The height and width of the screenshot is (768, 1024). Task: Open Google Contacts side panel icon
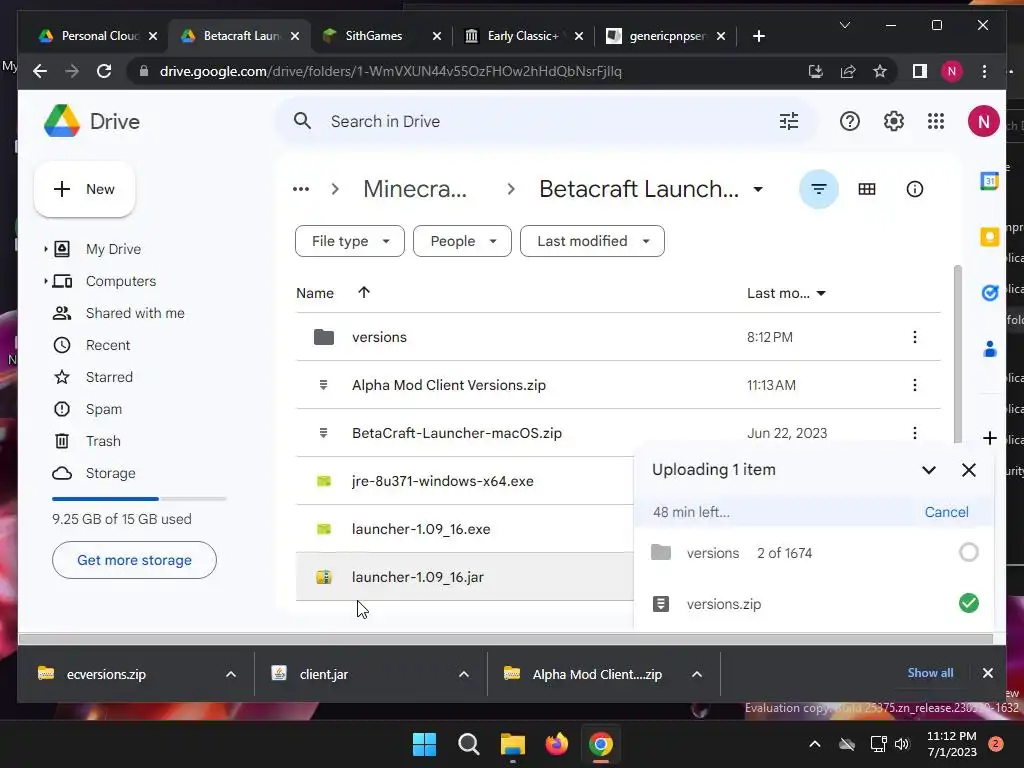[x=990, y=349]
